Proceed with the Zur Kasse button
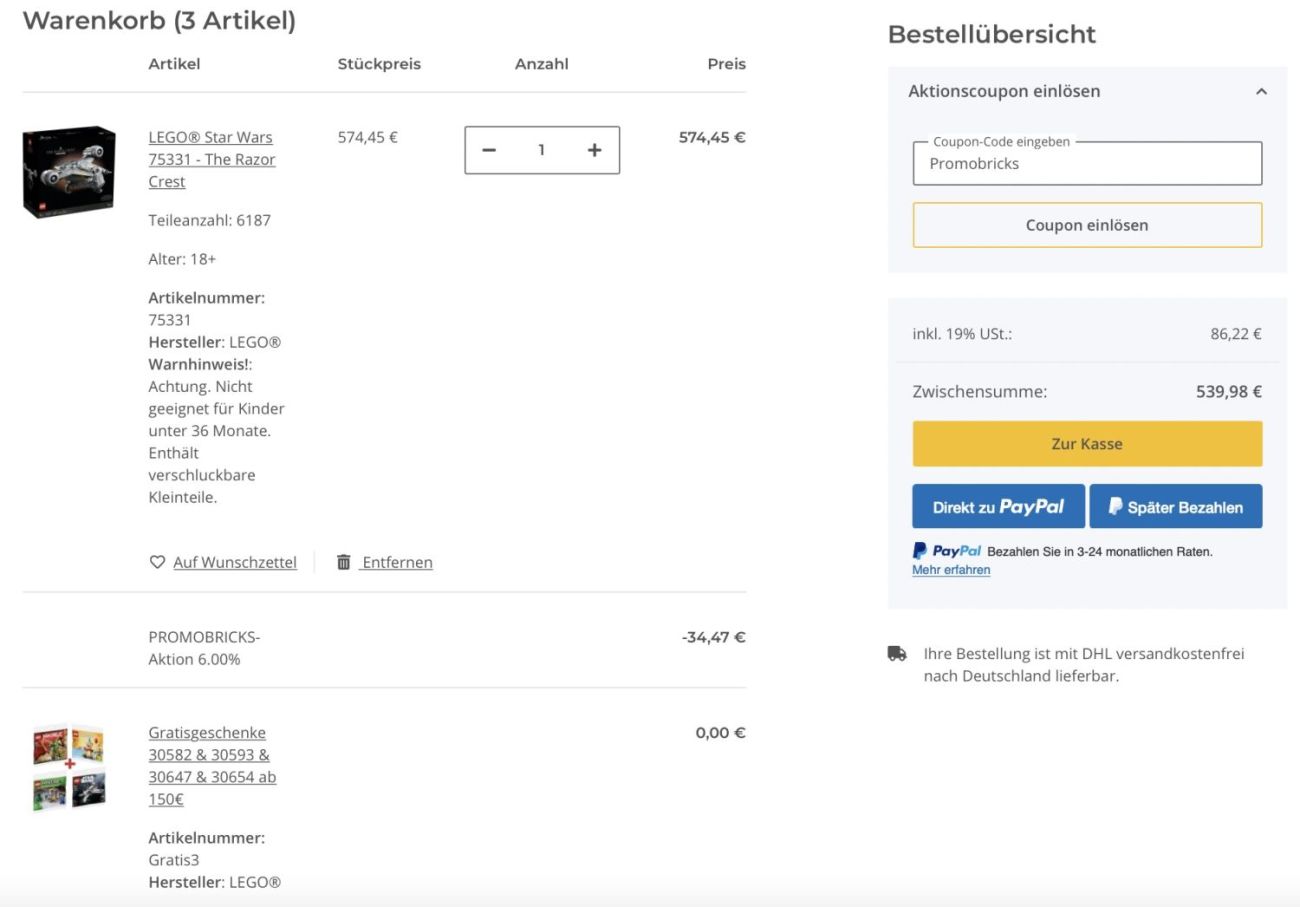This screenshot has width=1300, height=907. [1086, 444]
